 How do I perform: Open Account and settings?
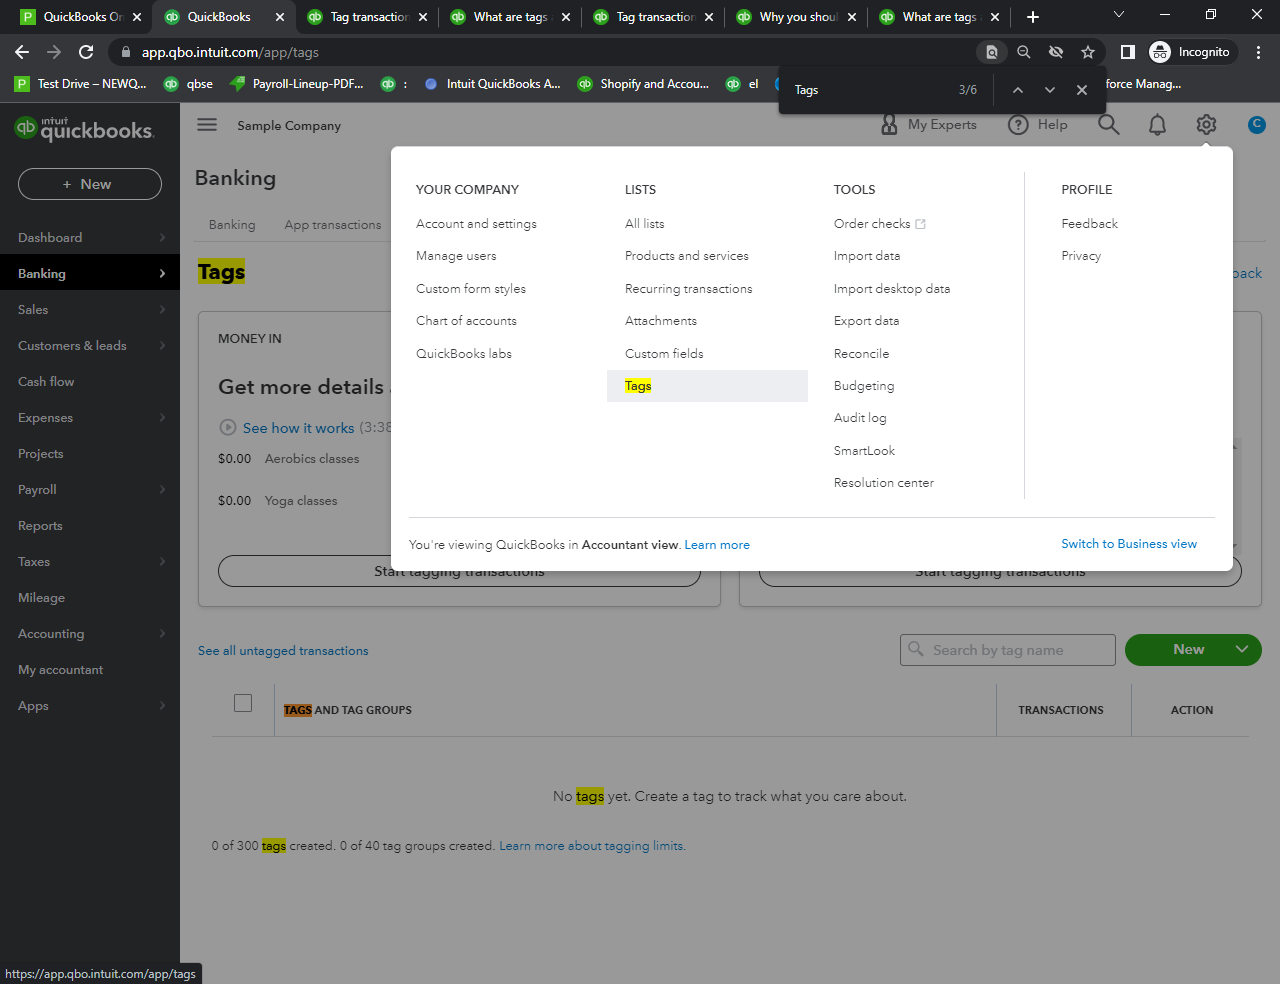tap(476, 224)
